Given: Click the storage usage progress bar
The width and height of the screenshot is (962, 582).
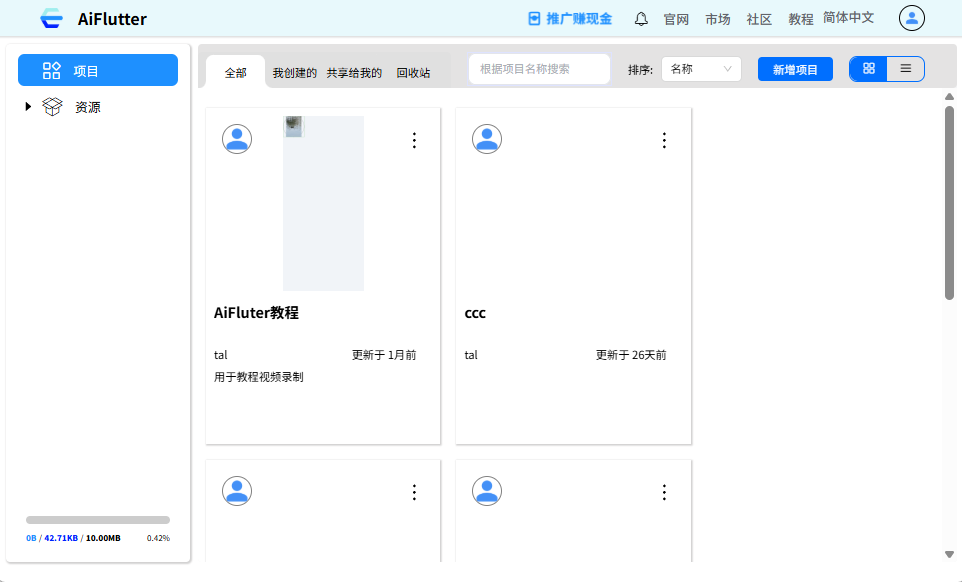Looking at the screenshot, I should (98, 520).
